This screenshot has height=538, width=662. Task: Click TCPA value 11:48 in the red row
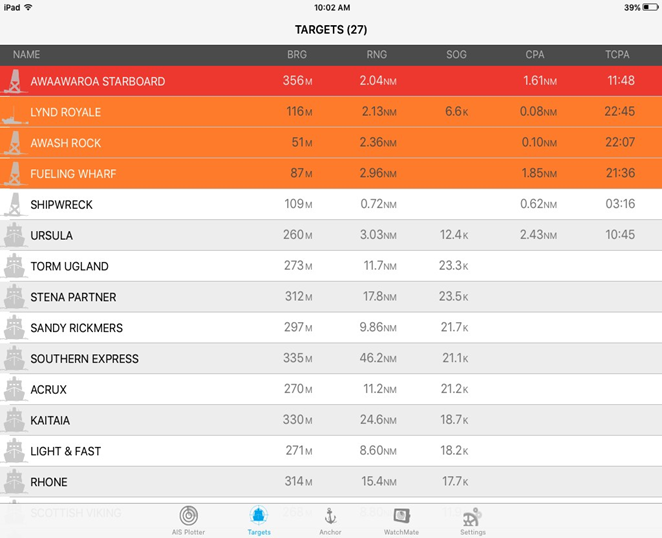[621, 80]
